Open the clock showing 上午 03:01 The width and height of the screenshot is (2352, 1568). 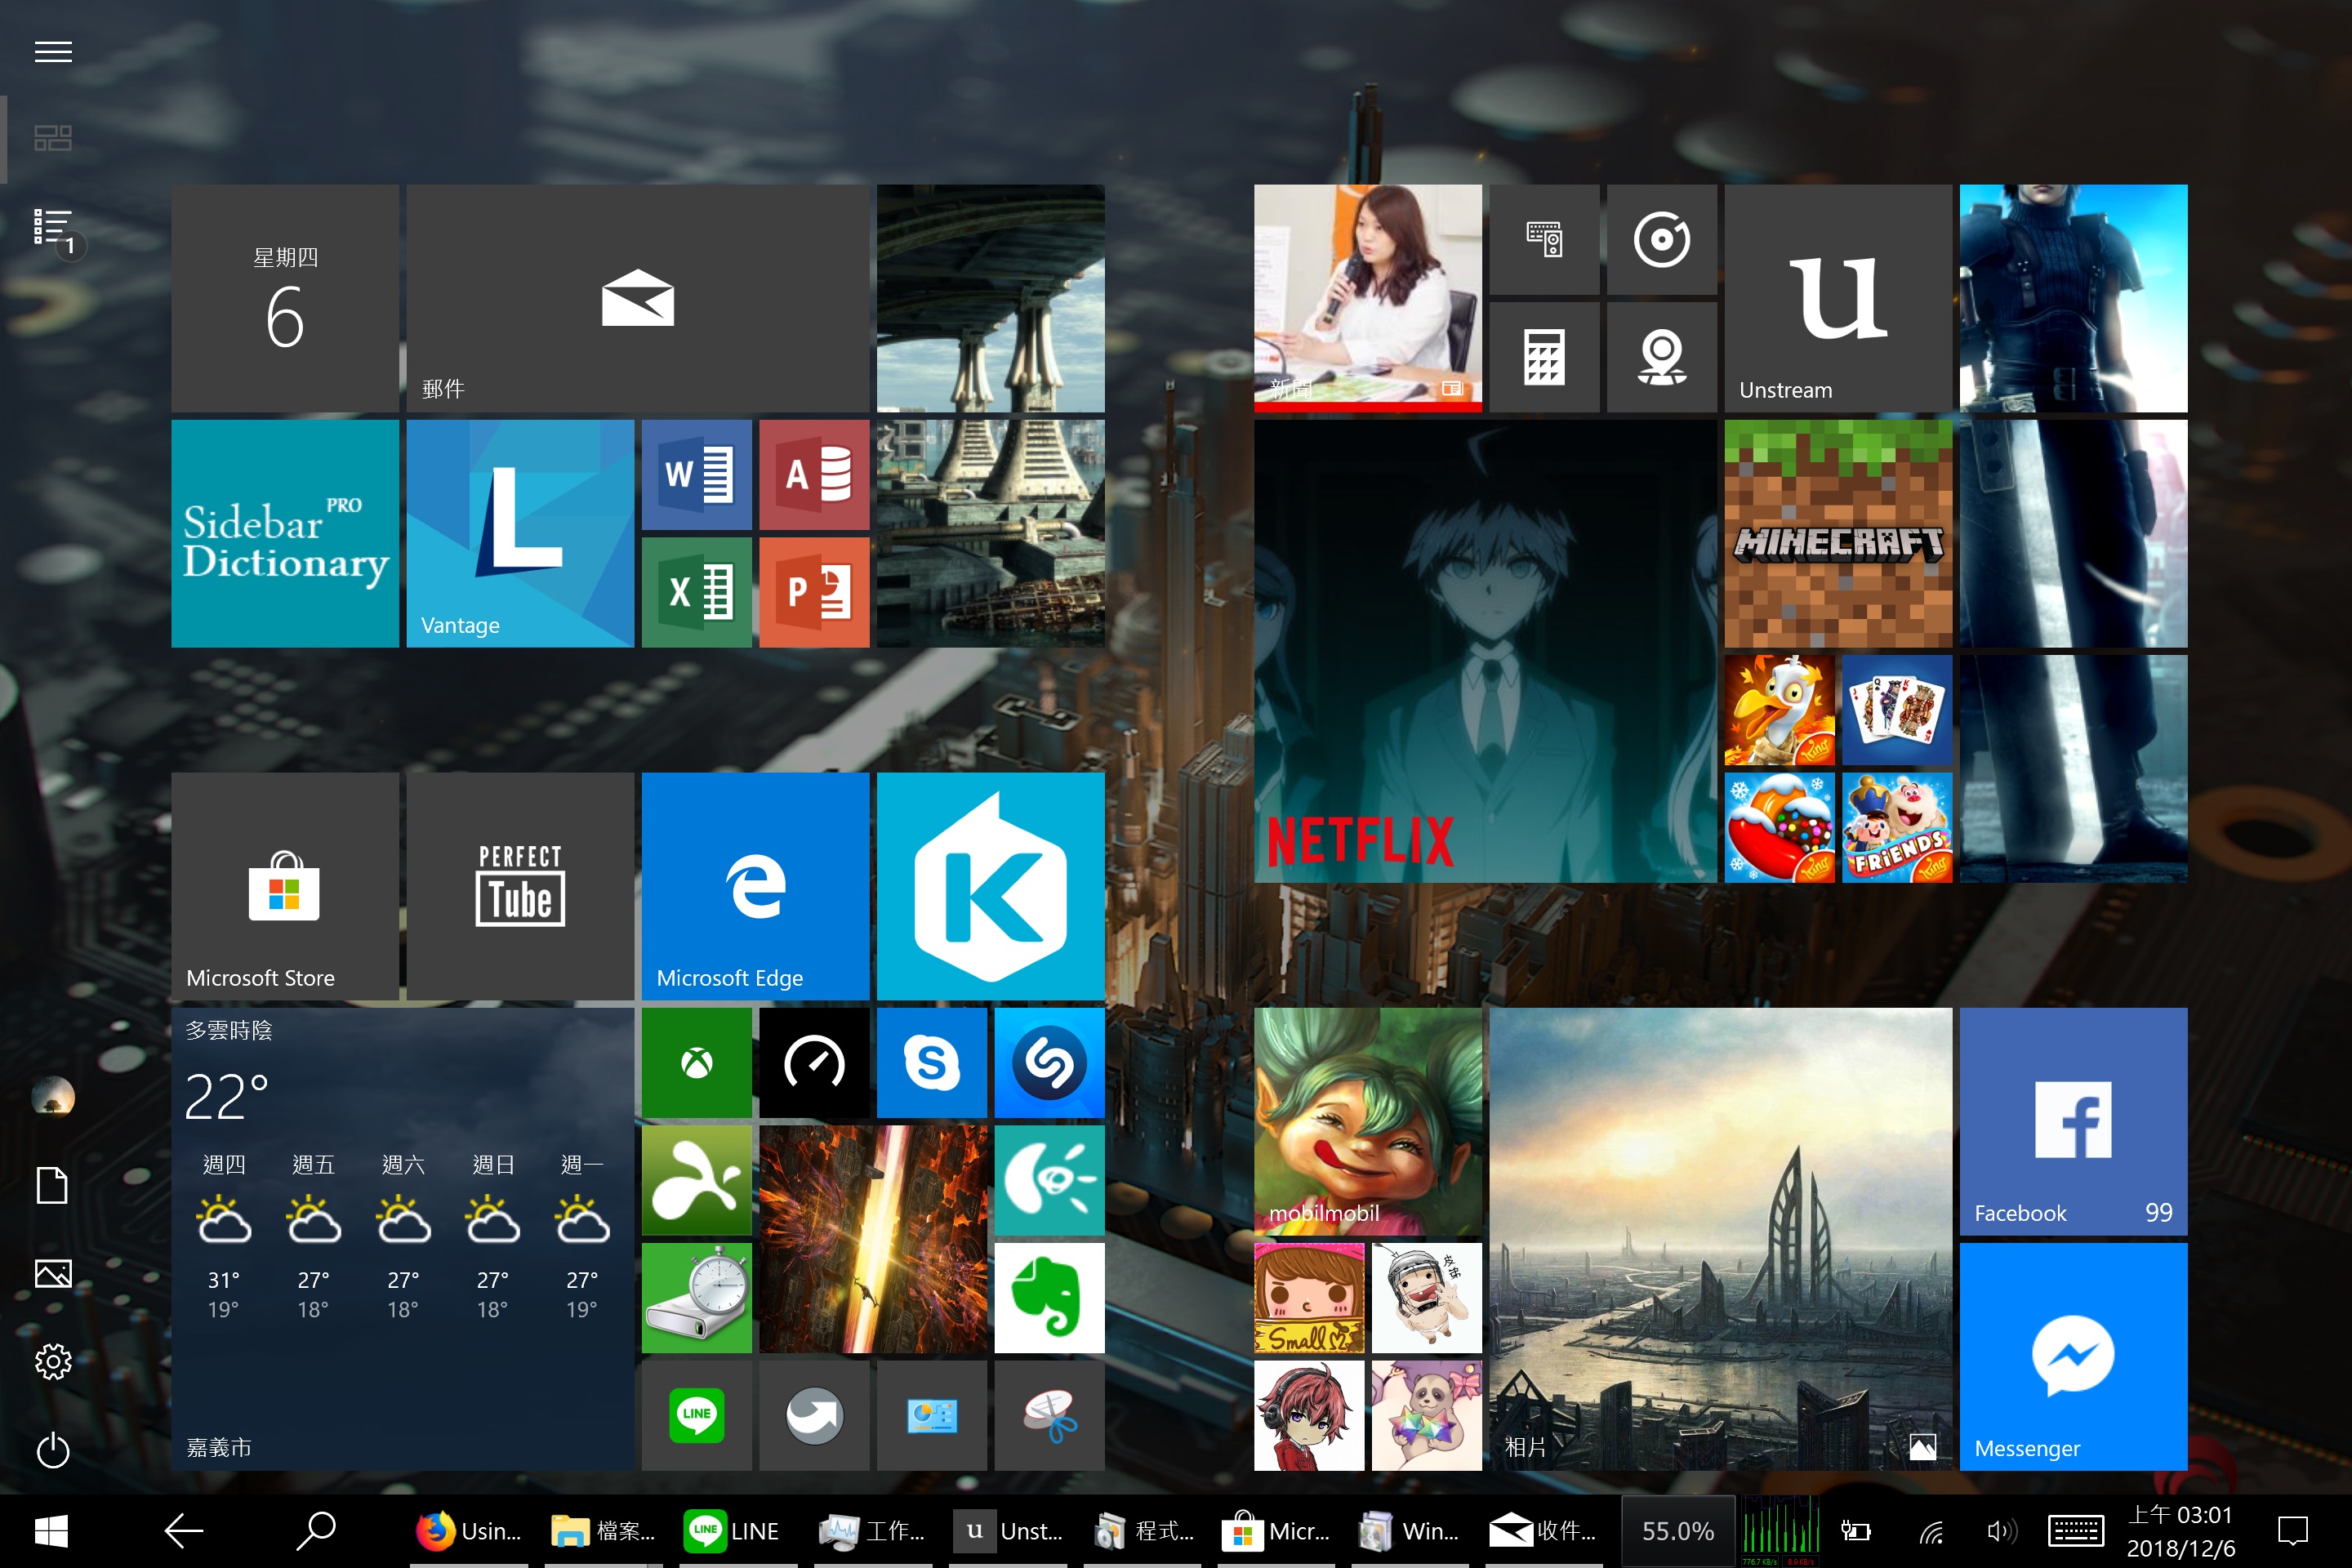click(2181, 1531)
